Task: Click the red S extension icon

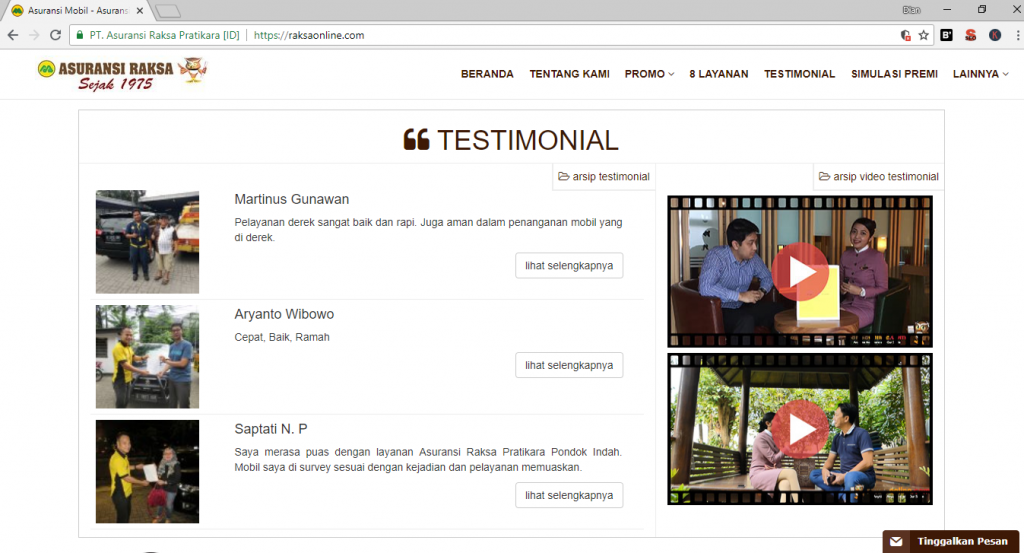Action: pos(970,35)
